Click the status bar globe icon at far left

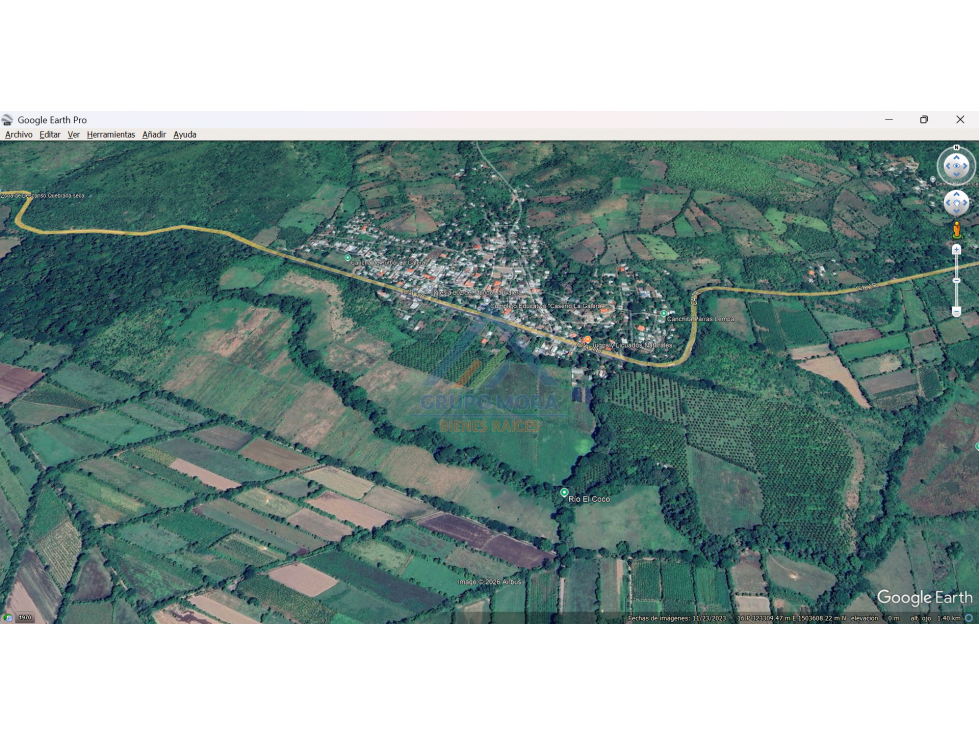point(7,618)
